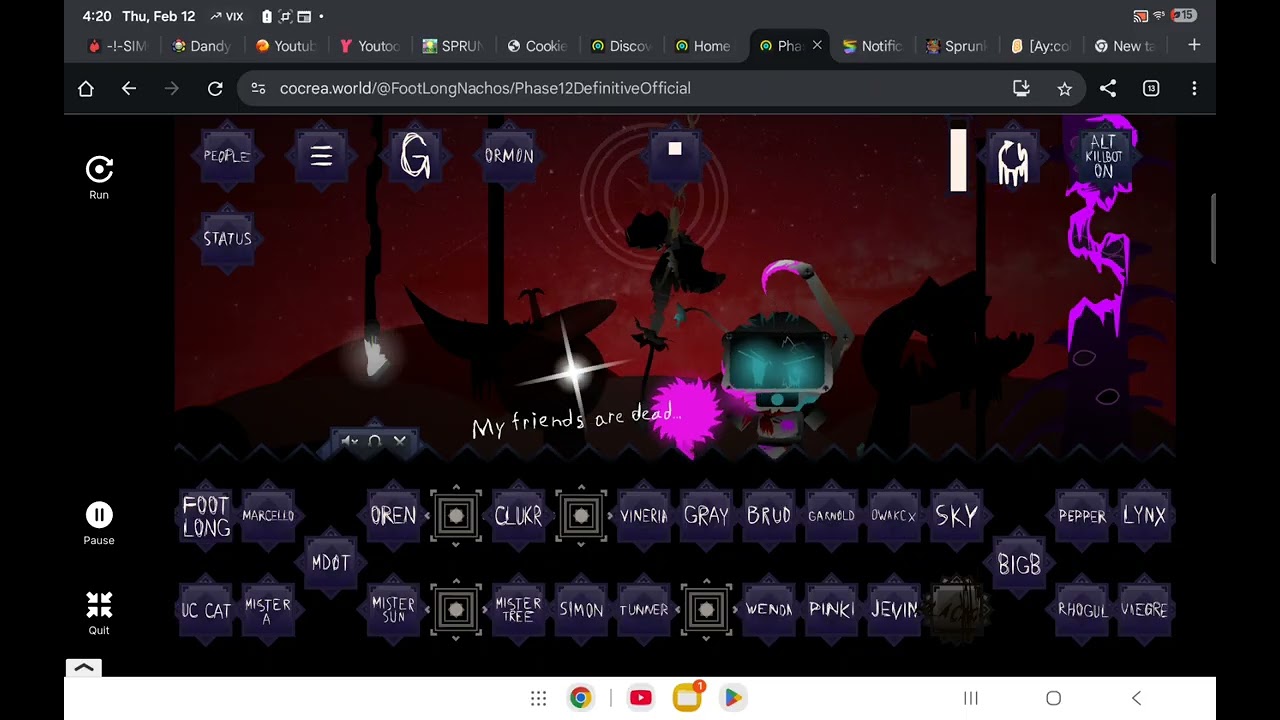Quit fullscreen with the Quit button
The image size is (1280, 720).
(x=99, y=614)
